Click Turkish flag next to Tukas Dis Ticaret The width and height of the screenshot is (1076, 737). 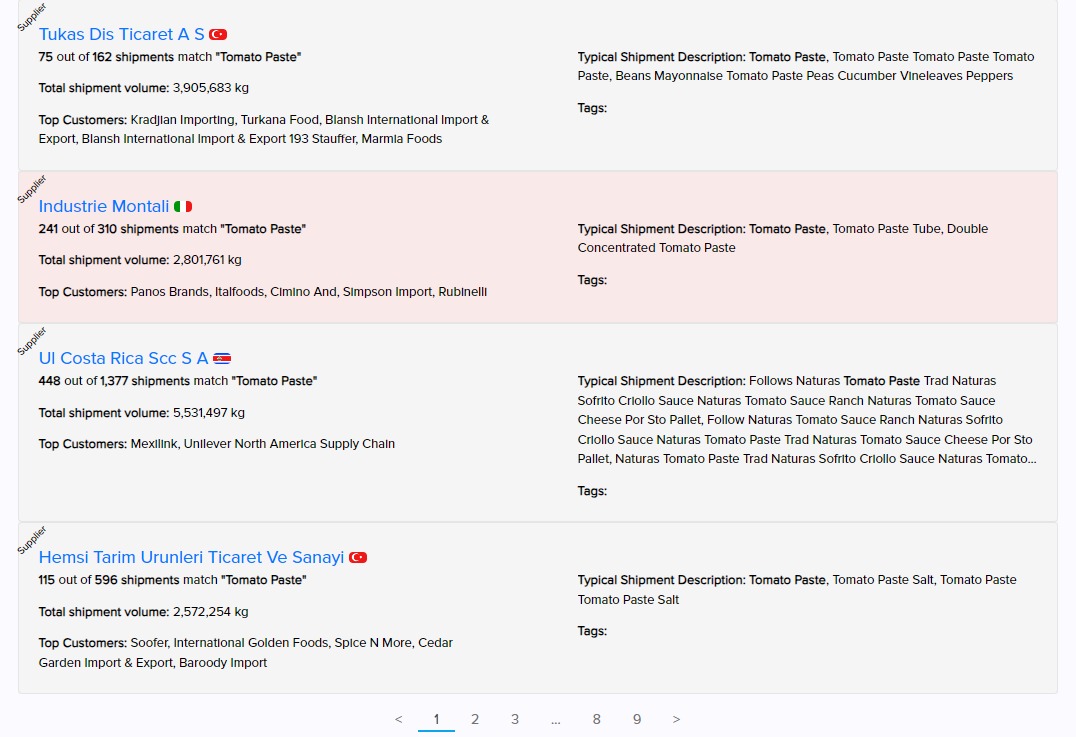[218, 35]
